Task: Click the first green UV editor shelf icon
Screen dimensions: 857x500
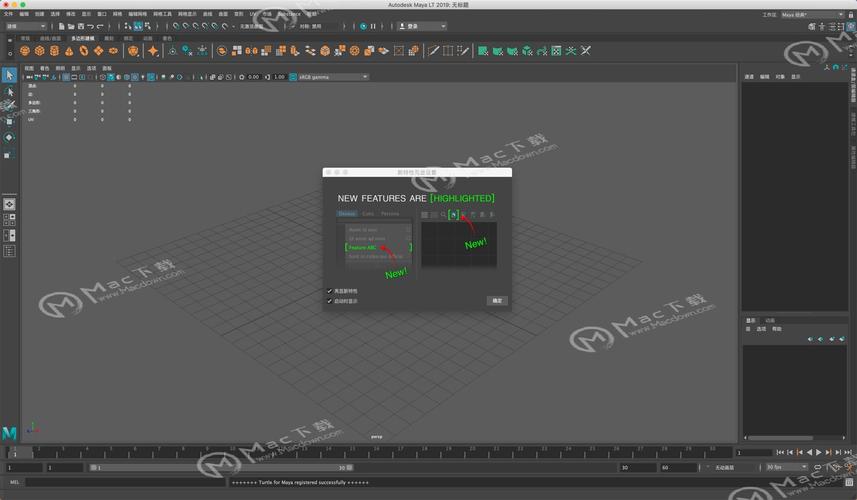Action: [483, 51]
